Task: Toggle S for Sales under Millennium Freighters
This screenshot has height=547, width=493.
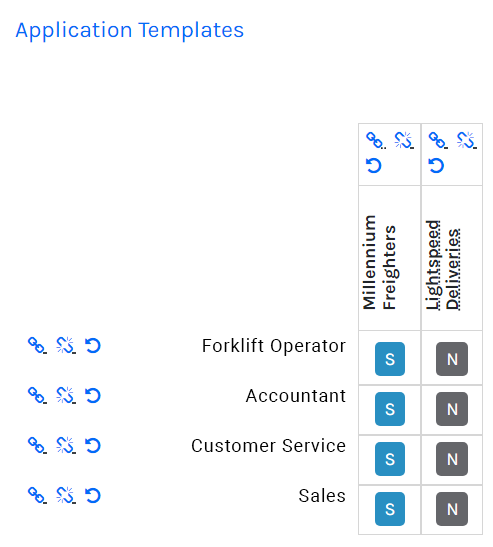Action: (x=390, y=509)
